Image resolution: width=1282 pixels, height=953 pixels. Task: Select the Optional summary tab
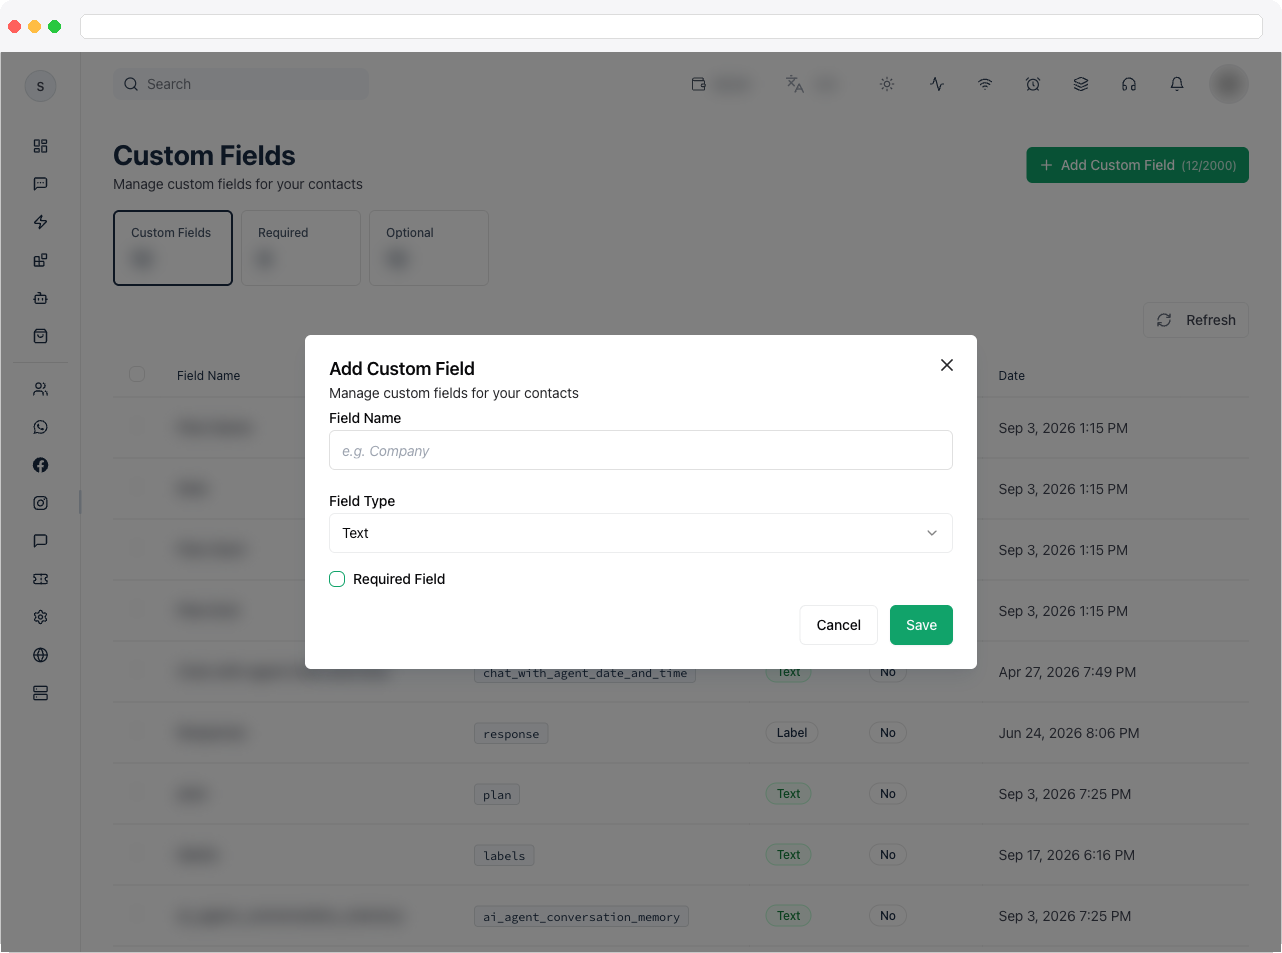429,248
